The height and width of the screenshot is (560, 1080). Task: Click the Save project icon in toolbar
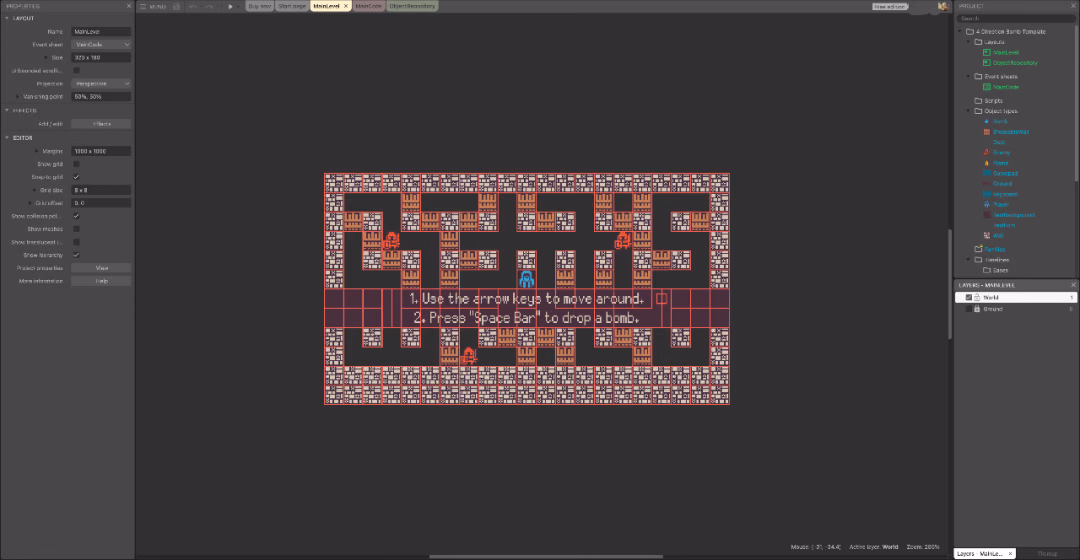[177, 6]
